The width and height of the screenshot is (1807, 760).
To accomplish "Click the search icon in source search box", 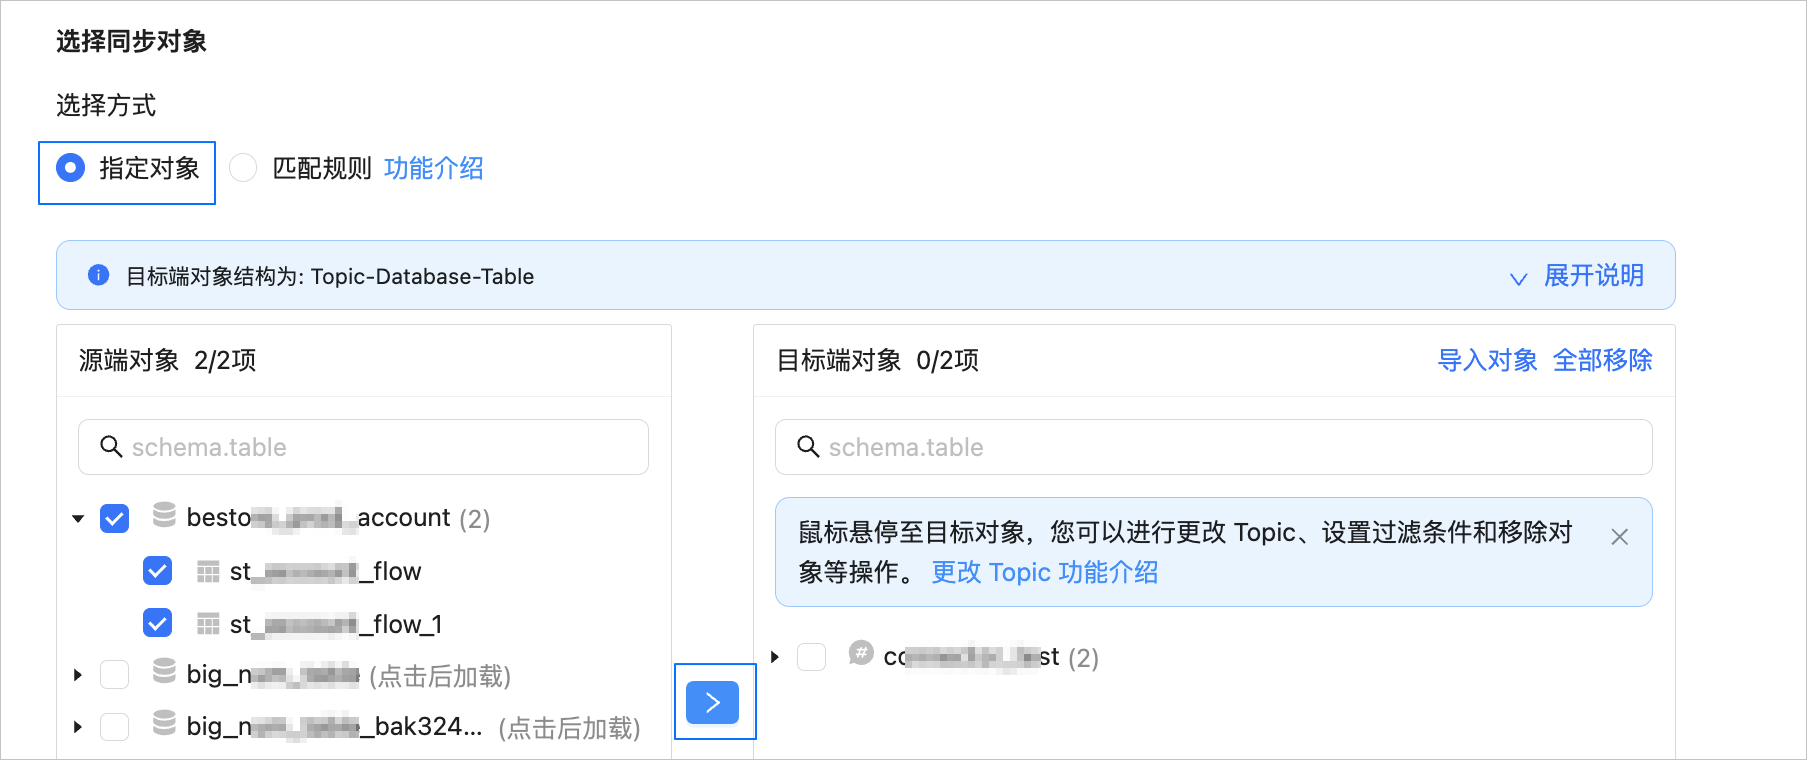I will click(111, 446).
